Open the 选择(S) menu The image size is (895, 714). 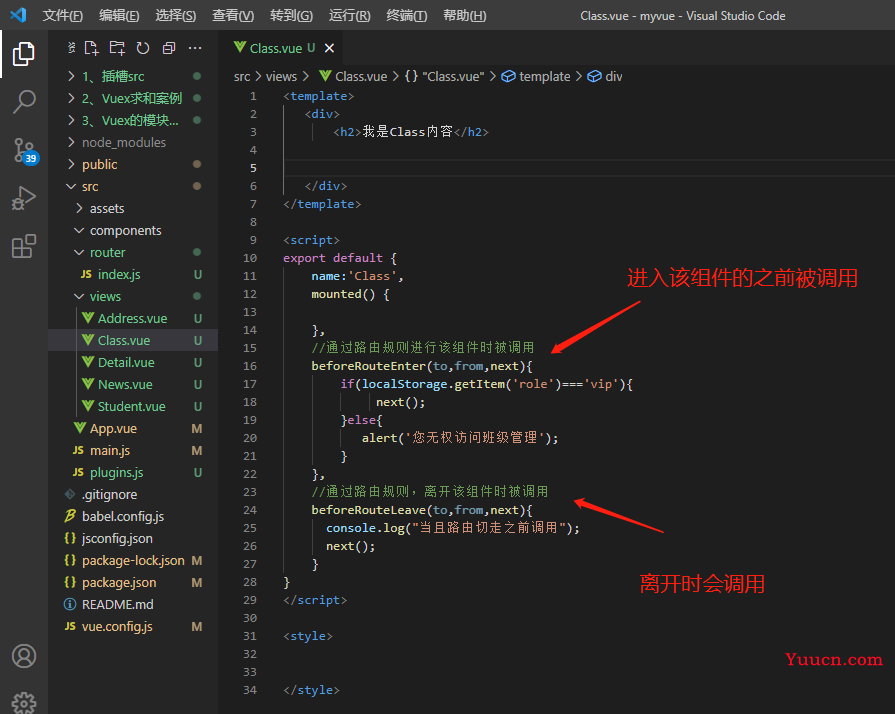(175, 15)
